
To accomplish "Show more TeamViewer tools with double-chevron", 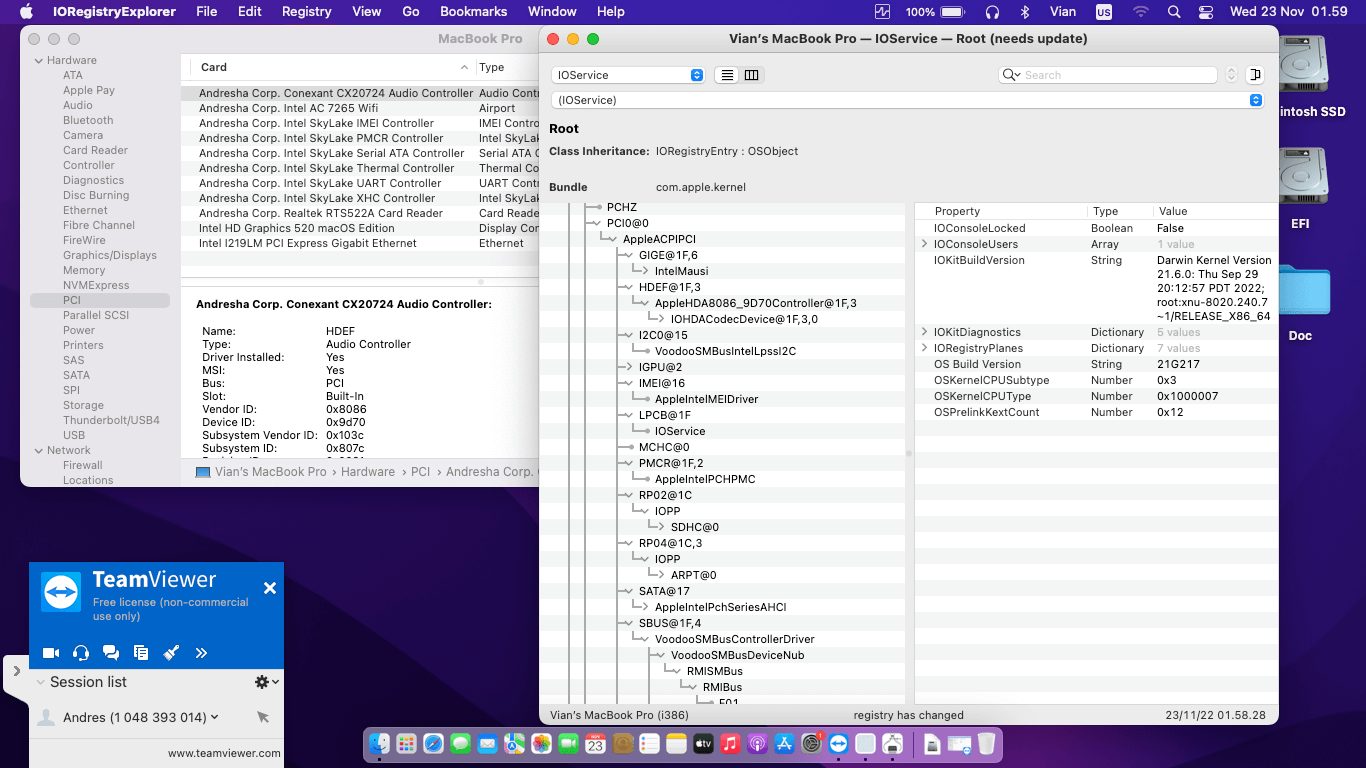I will click(201, 653).
